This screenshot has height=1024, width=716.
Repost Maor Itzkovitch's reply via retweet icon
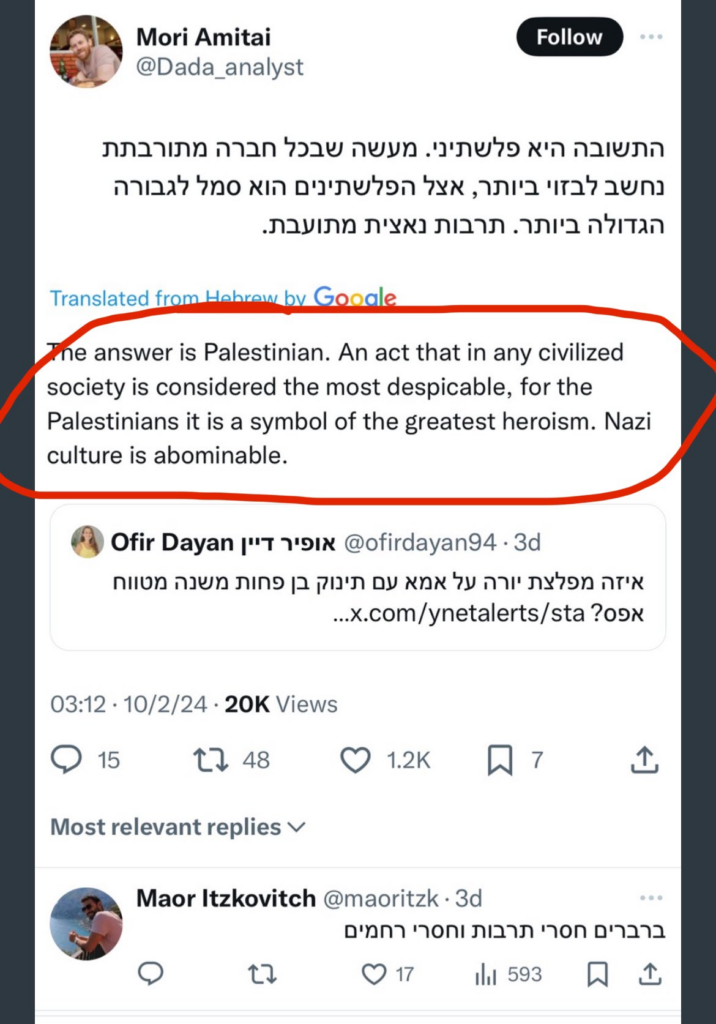[262, 974]
